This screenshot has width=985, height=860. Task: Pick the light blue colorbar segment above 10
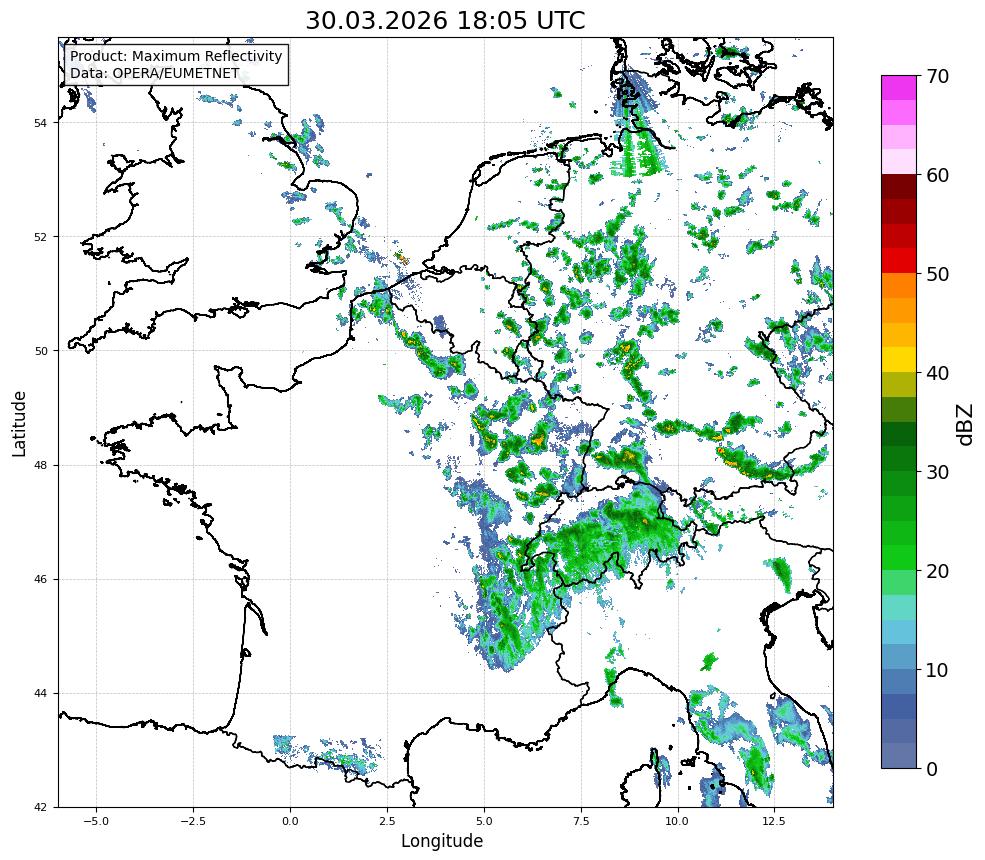(x=899, y=657)
